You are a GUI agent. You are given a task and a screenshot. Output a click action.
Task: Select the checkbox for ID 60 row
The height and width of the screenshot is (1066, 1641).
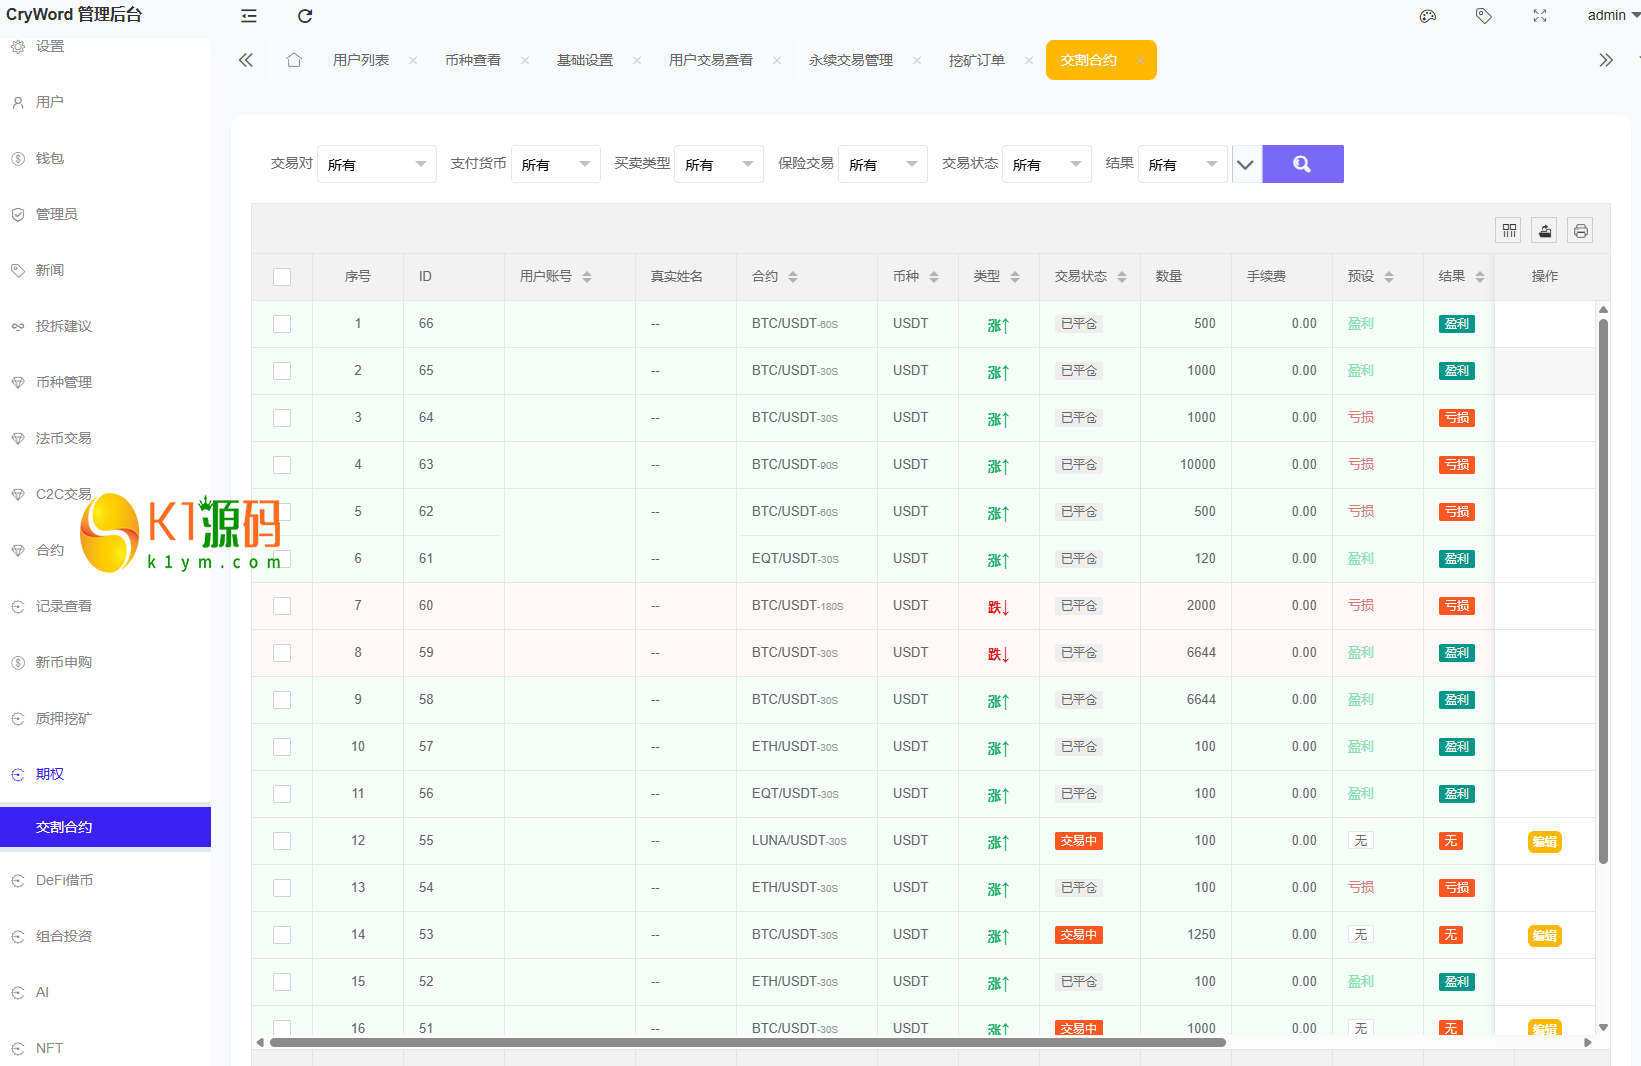[x=282, y=606]
